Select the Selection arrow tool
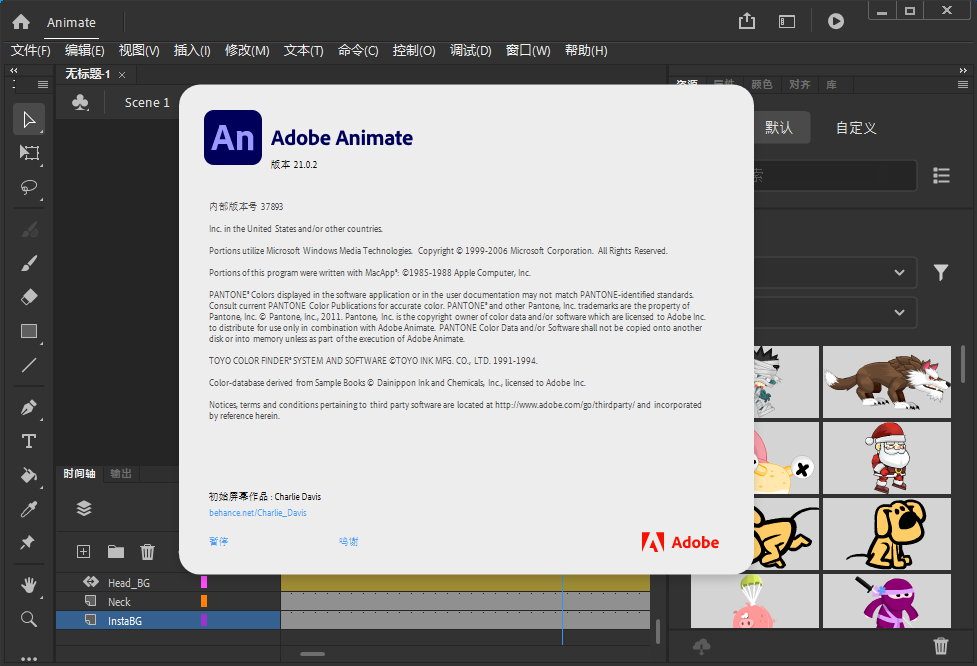 pos(29,119)
